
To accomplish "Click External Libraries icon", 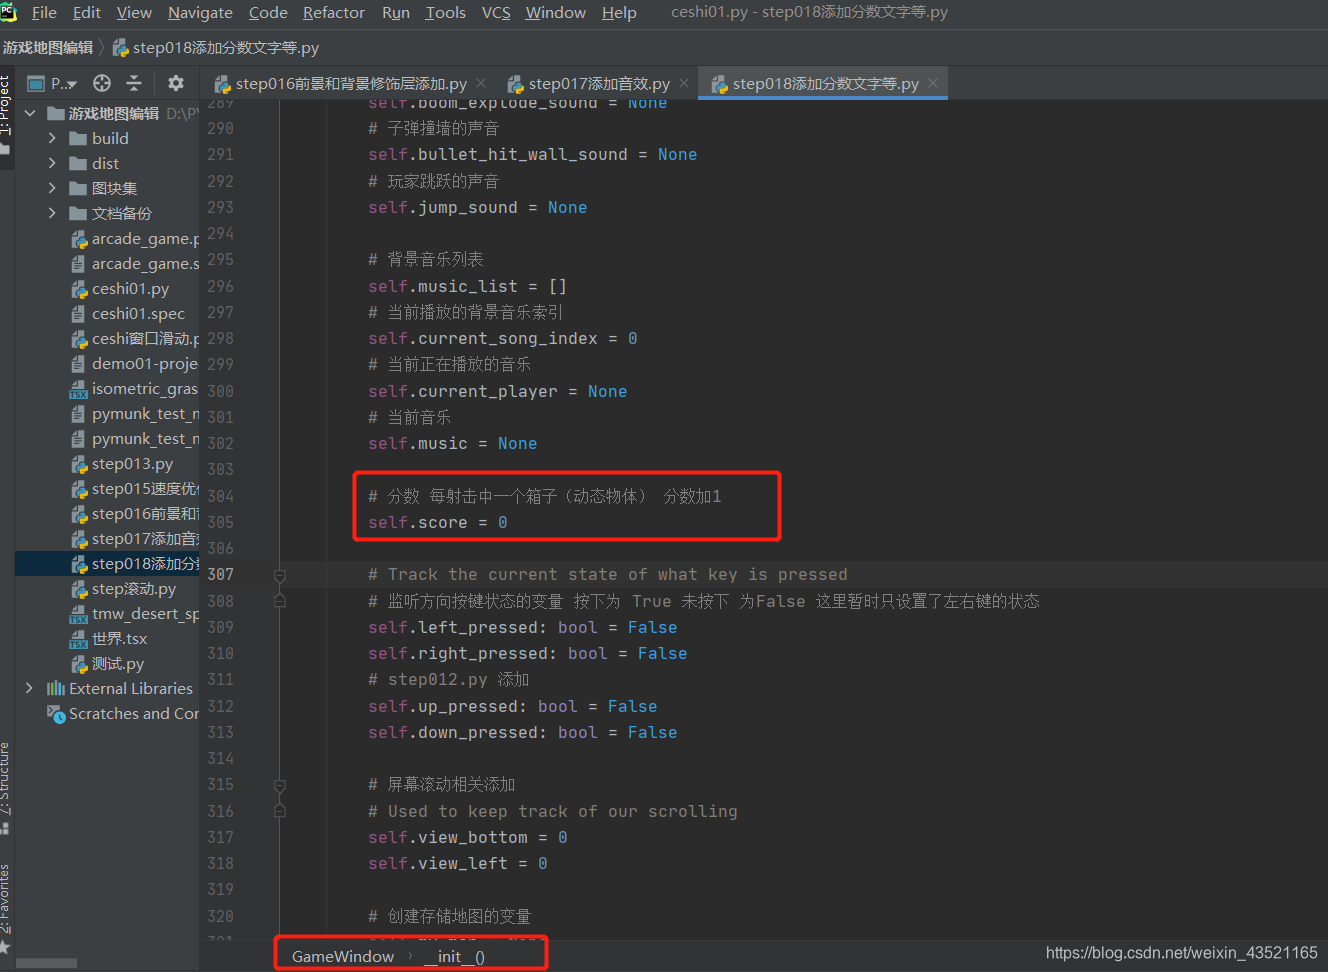I will tap(56, 688).
